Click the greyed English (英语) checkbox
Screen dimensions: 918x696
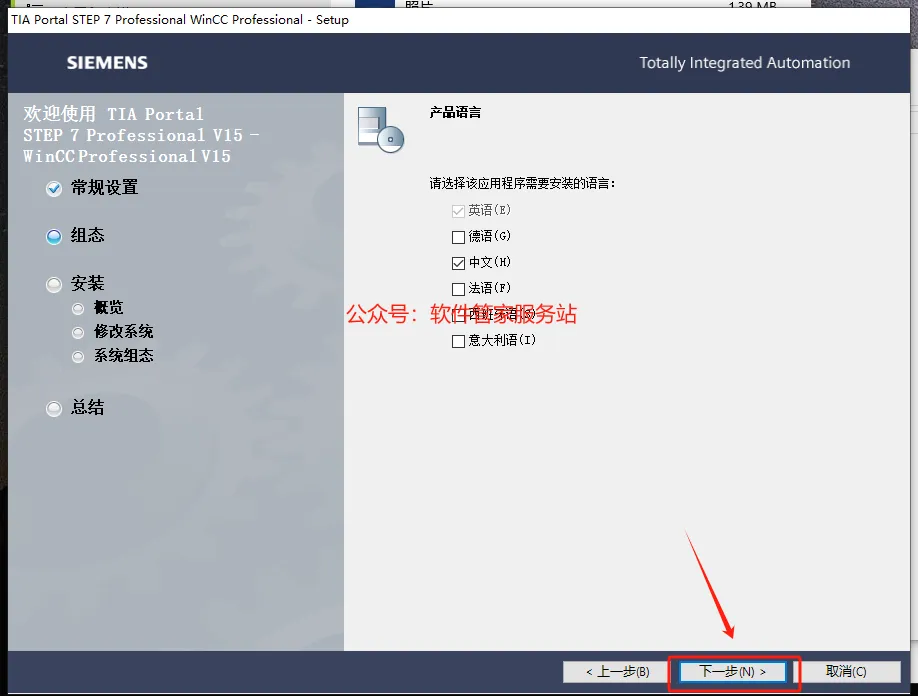(458, 211)
